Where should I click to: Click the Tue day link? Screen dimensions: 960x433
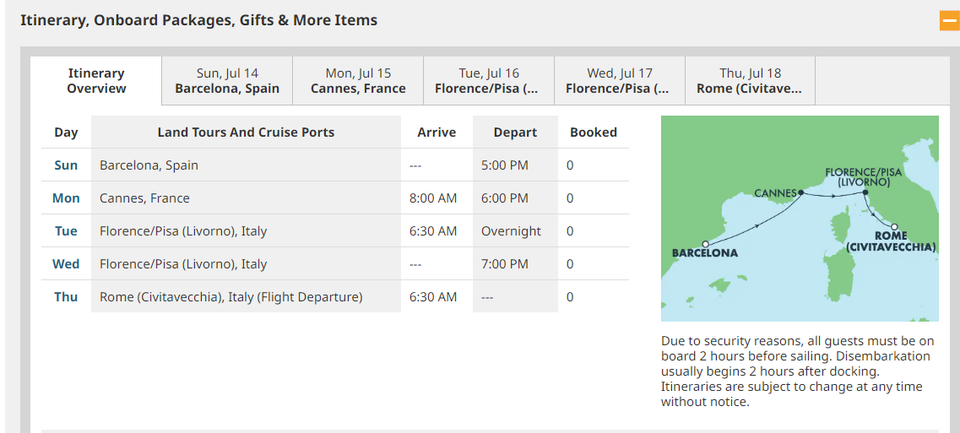tap(66, 231)
